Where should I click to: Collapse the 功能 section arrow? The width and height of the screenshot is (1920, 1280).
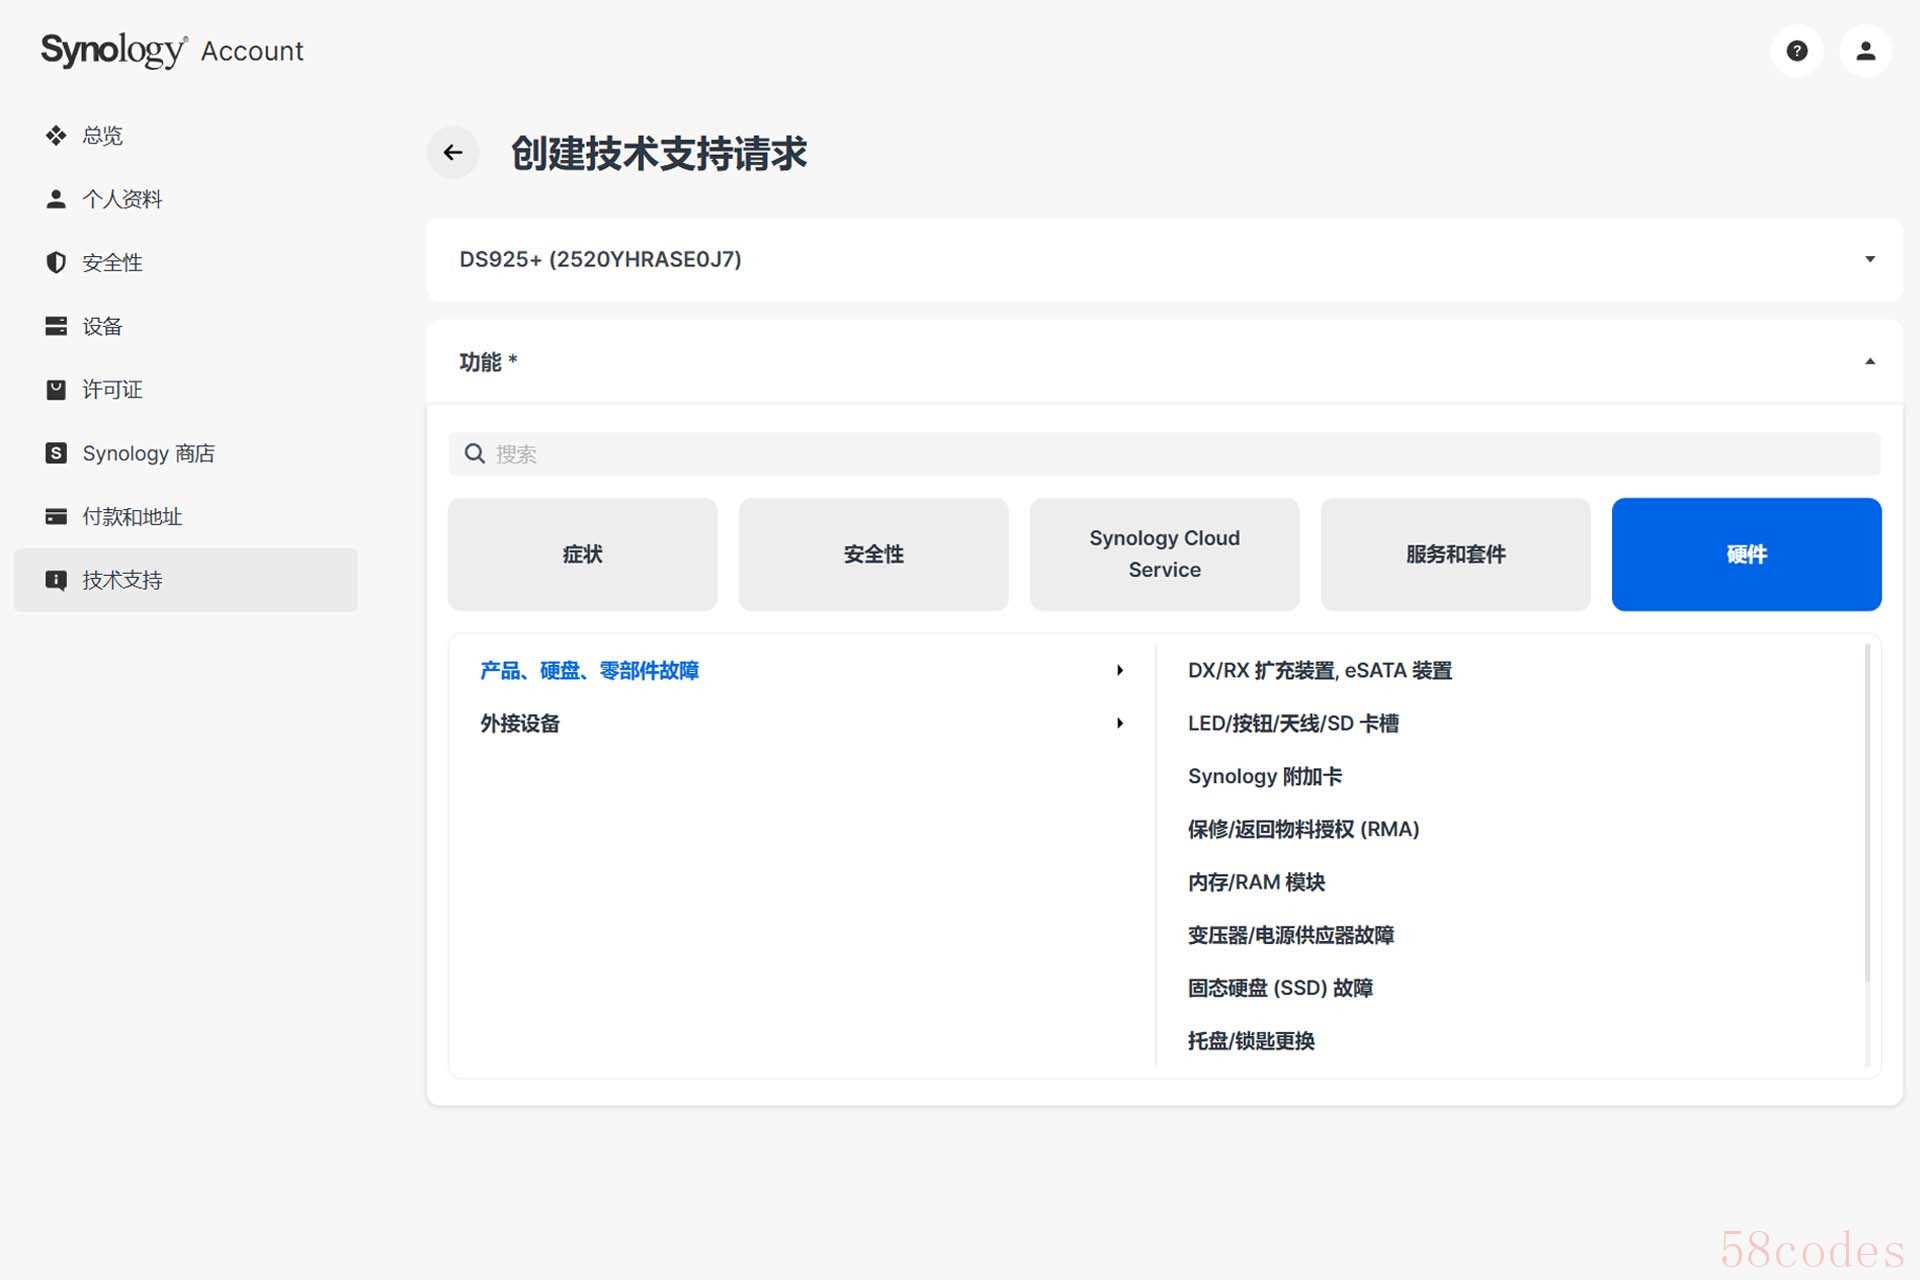click(x=1869, y=361)
